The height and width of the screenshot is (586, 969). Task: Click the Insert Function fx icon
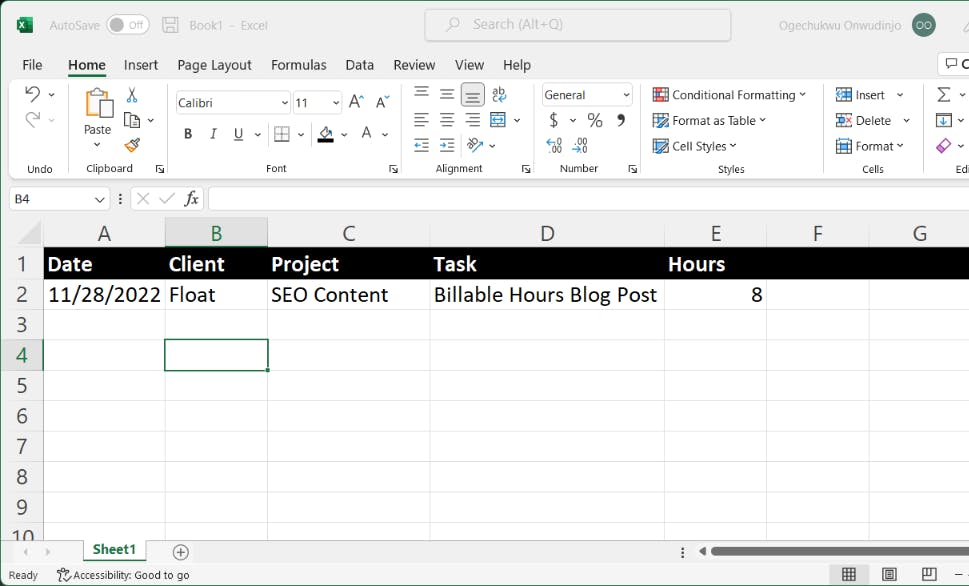pos(191,199)
